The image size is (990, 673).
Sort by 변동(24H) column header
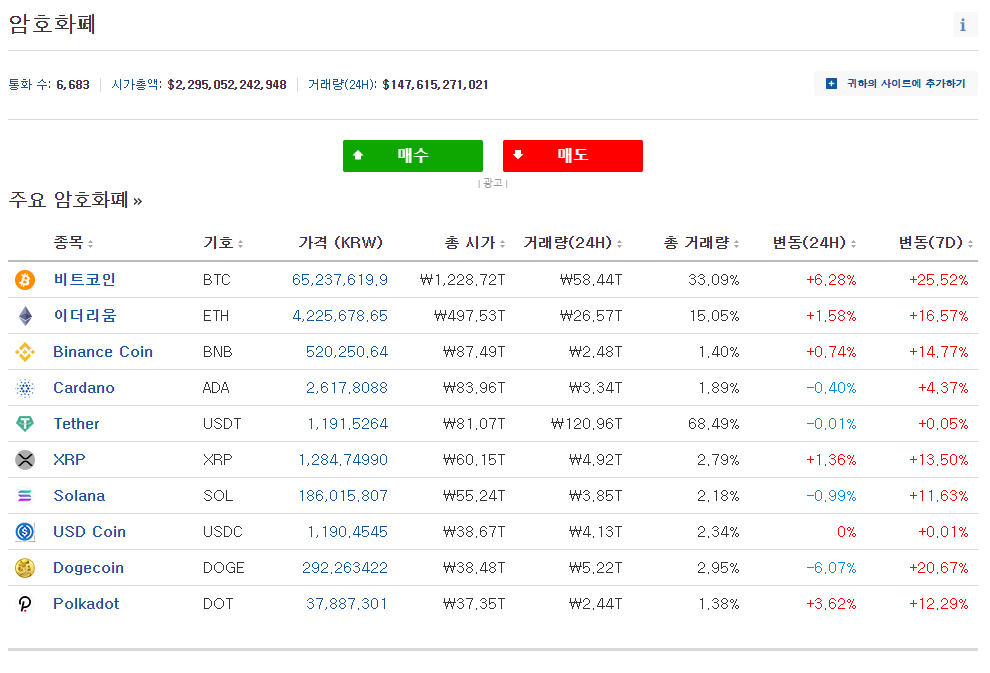click(814, 242)
